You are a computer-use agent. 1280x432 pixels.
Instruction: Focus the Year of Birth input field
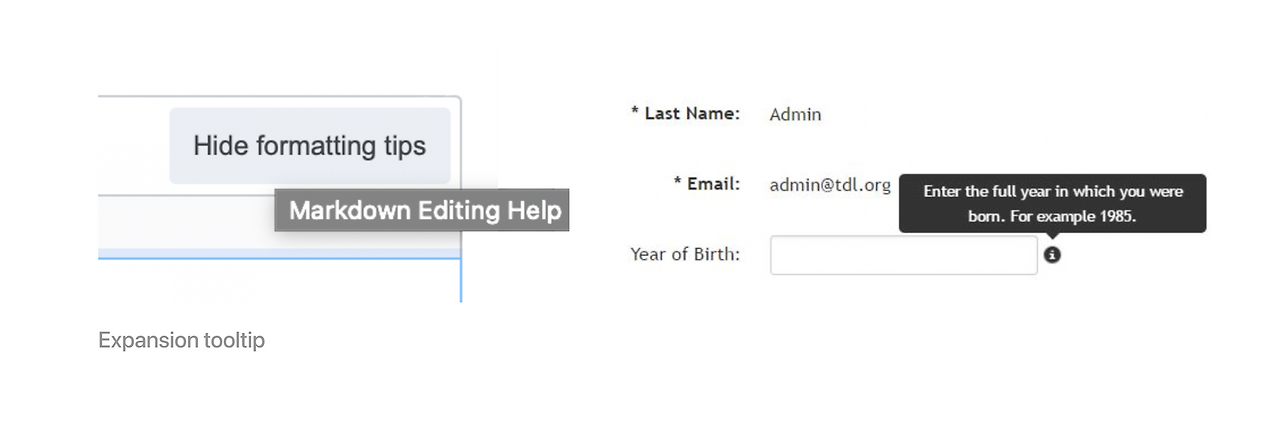903,255
